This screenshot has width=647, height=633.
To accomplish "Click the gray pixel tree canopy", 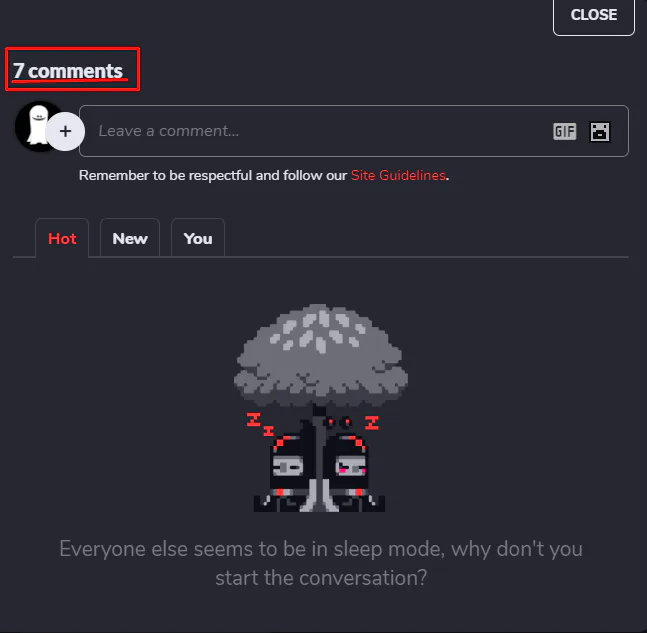I will [321, 355].
